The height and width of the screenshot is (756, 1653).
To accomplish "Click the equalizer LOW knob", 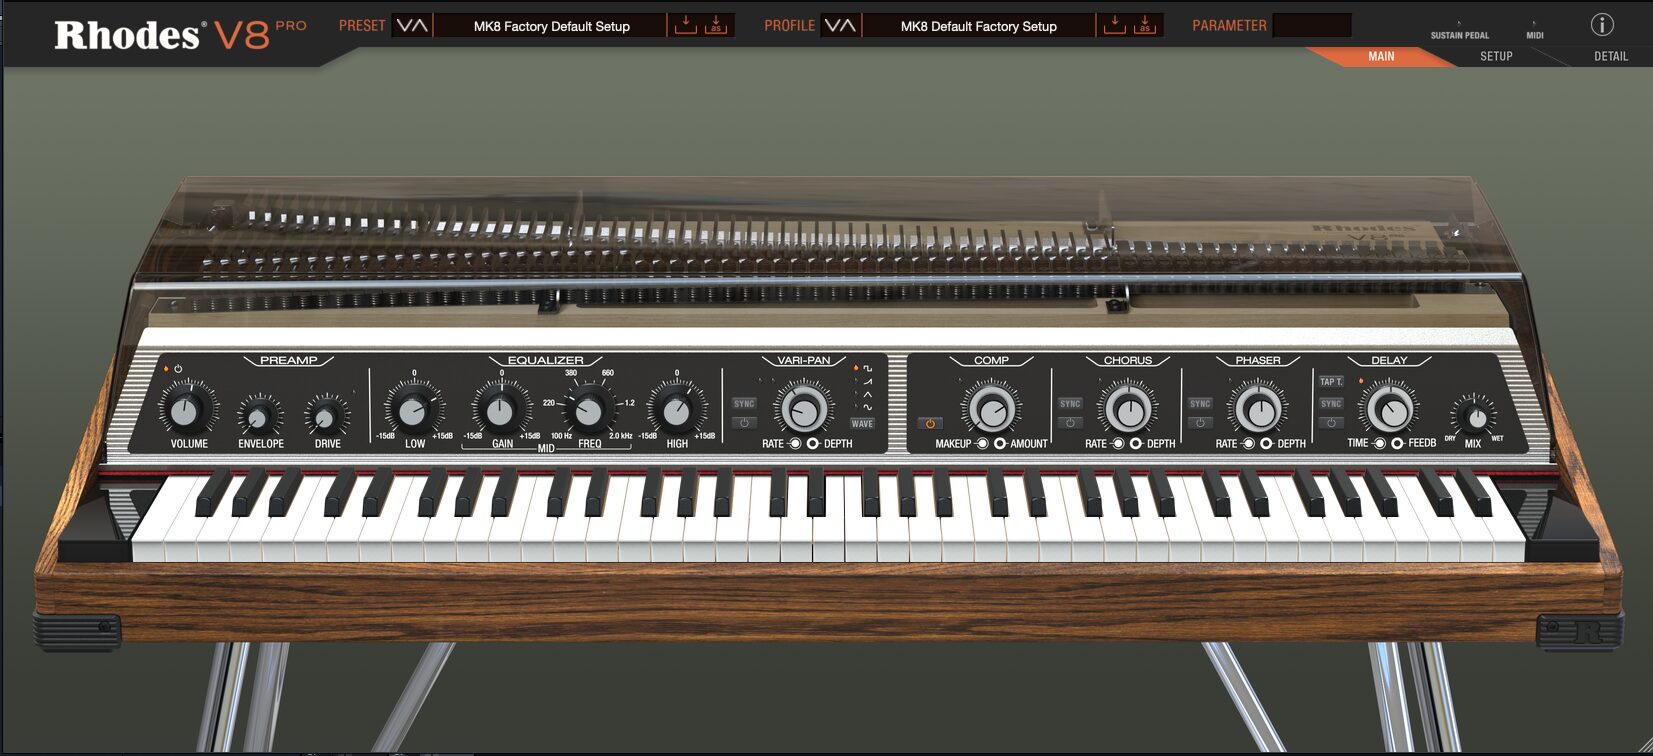I will click(413, 408).
